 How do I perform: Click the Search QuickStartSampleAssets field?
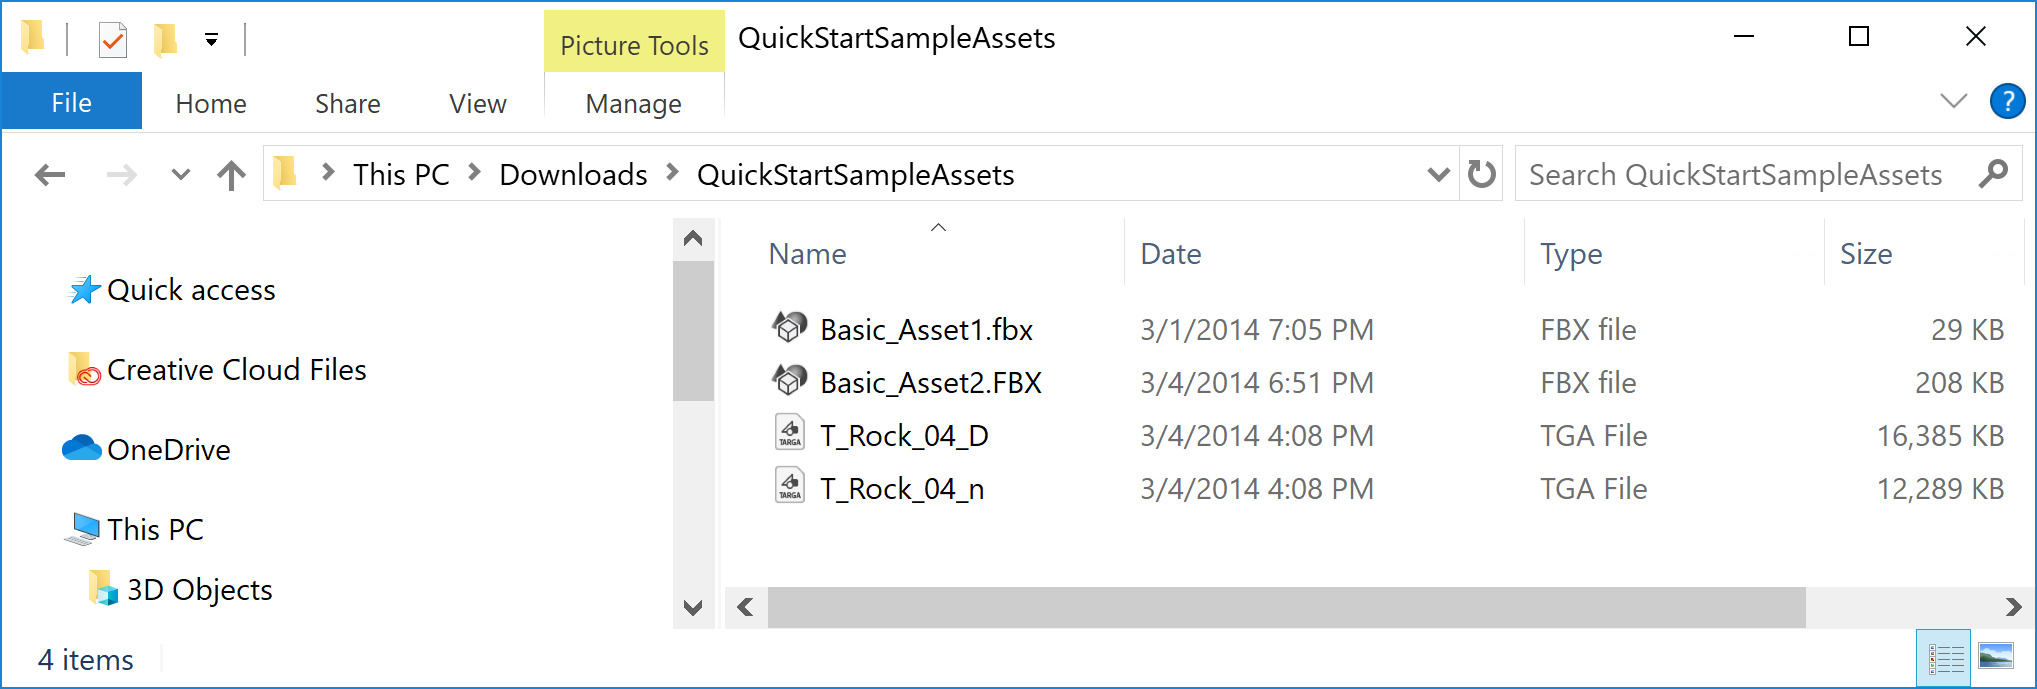[1735, 175]
